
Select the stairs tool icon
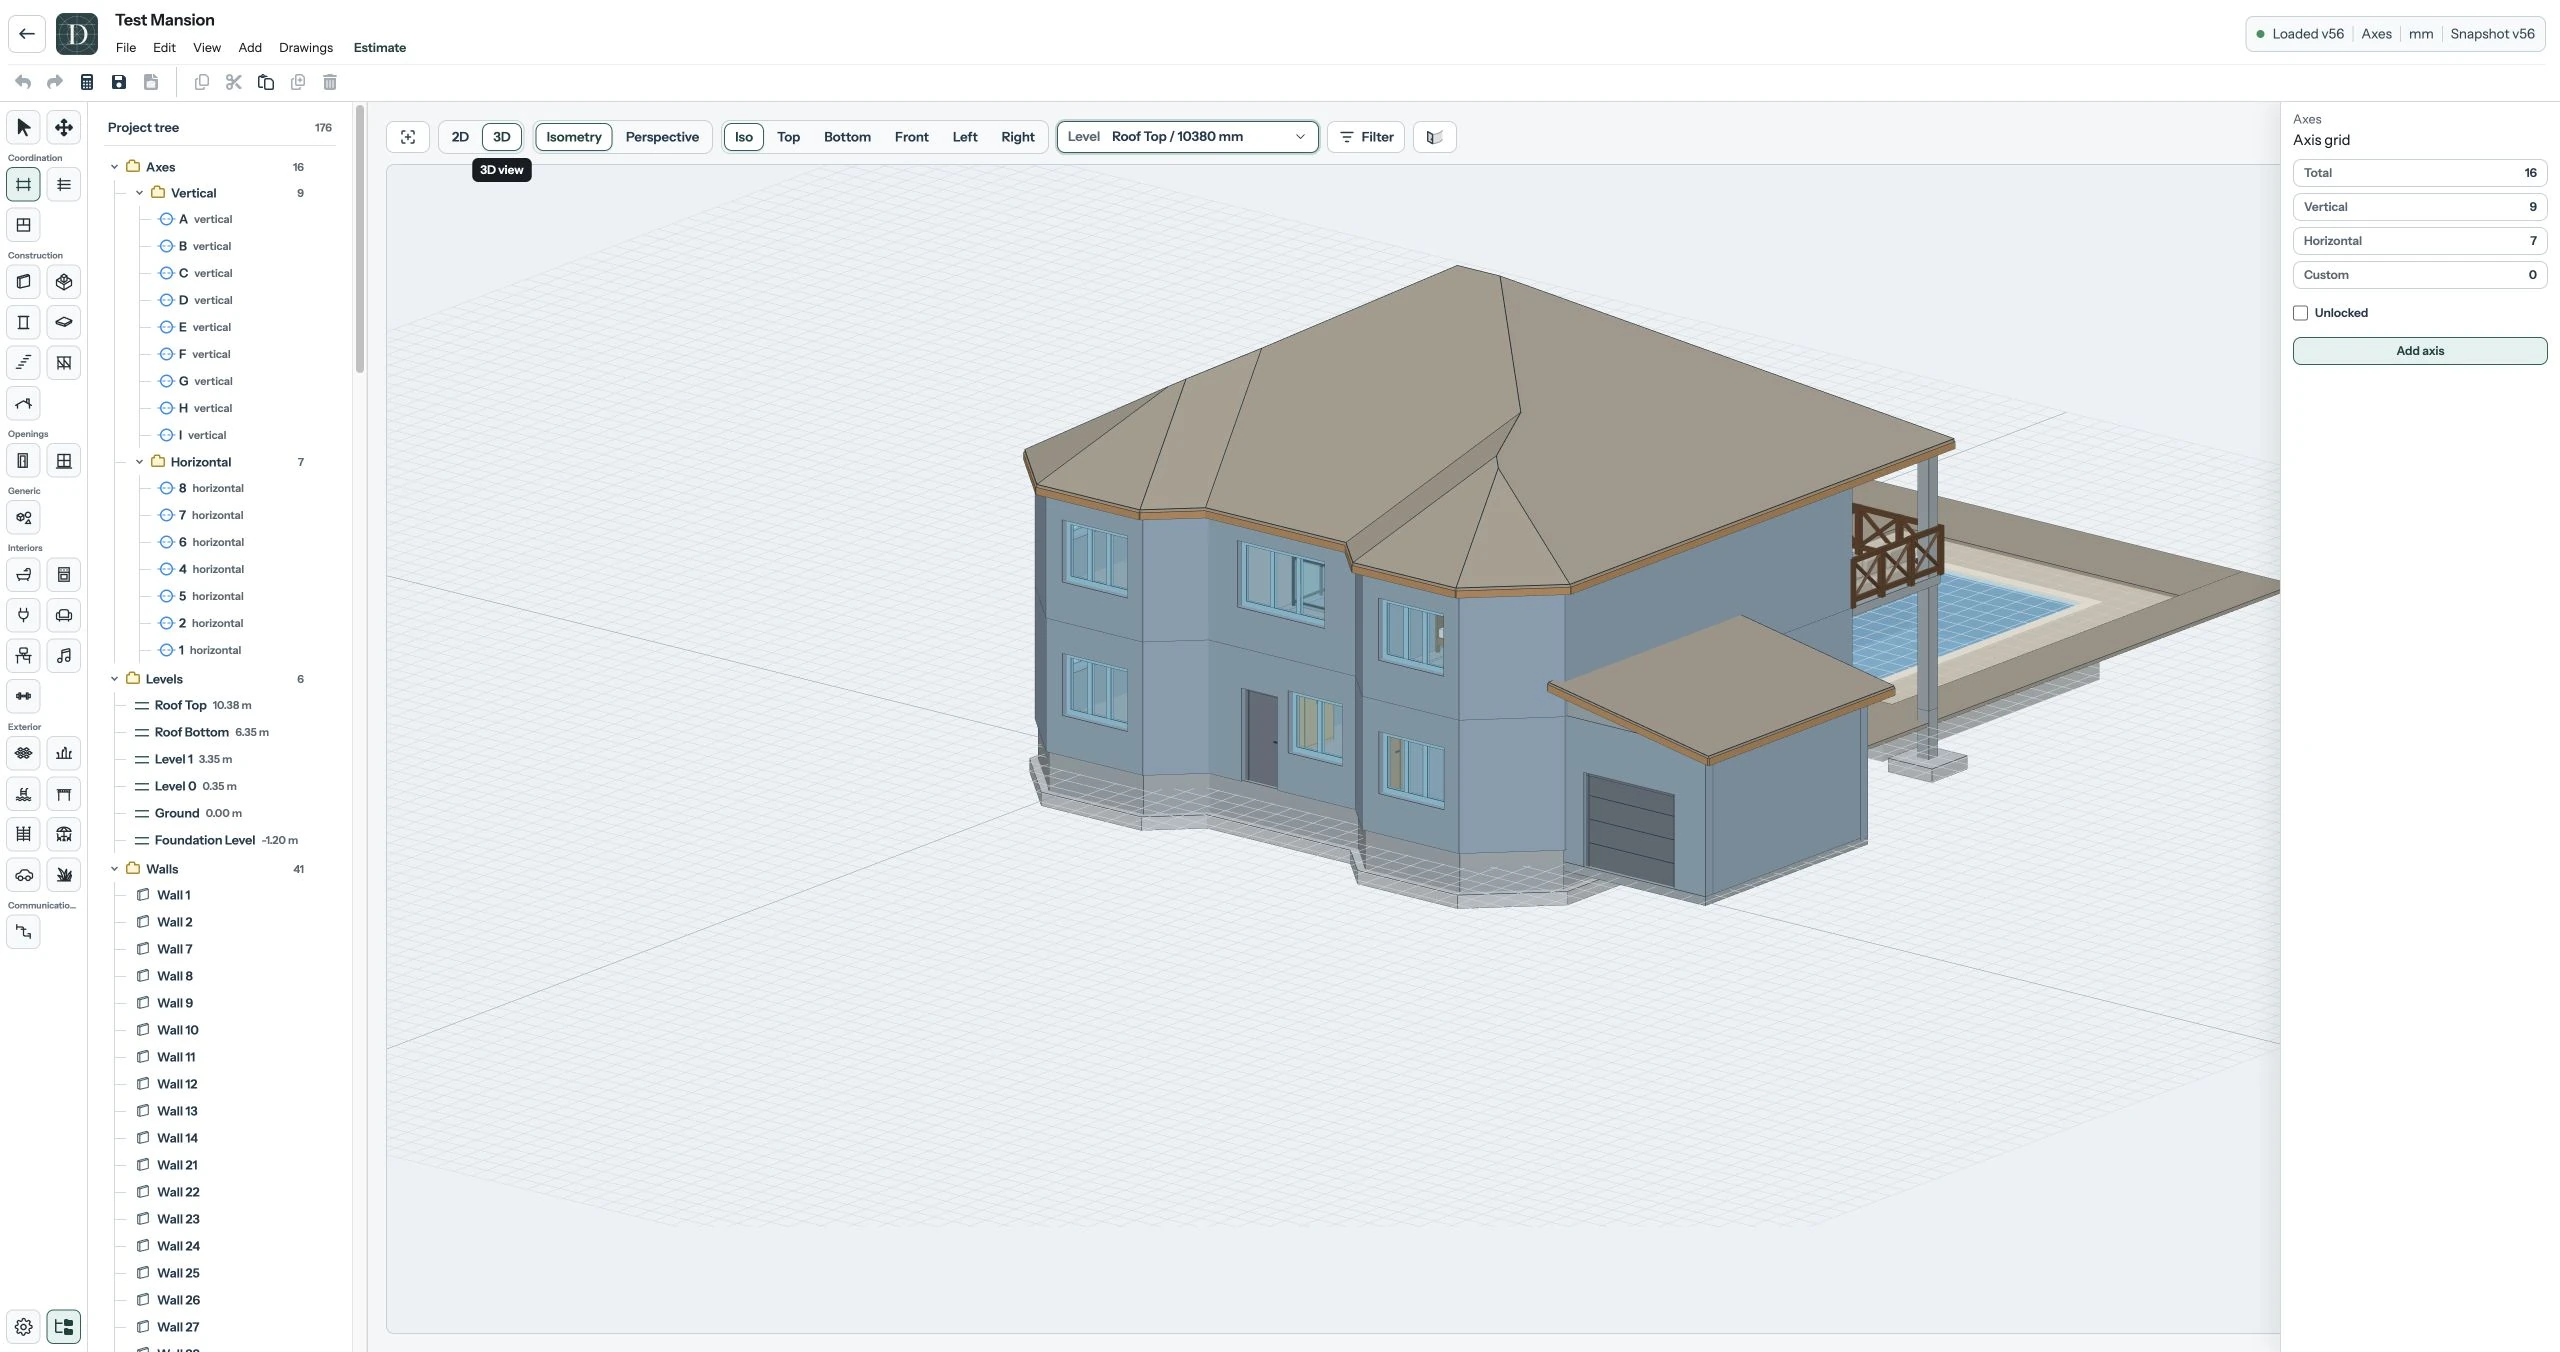[23, 363]
